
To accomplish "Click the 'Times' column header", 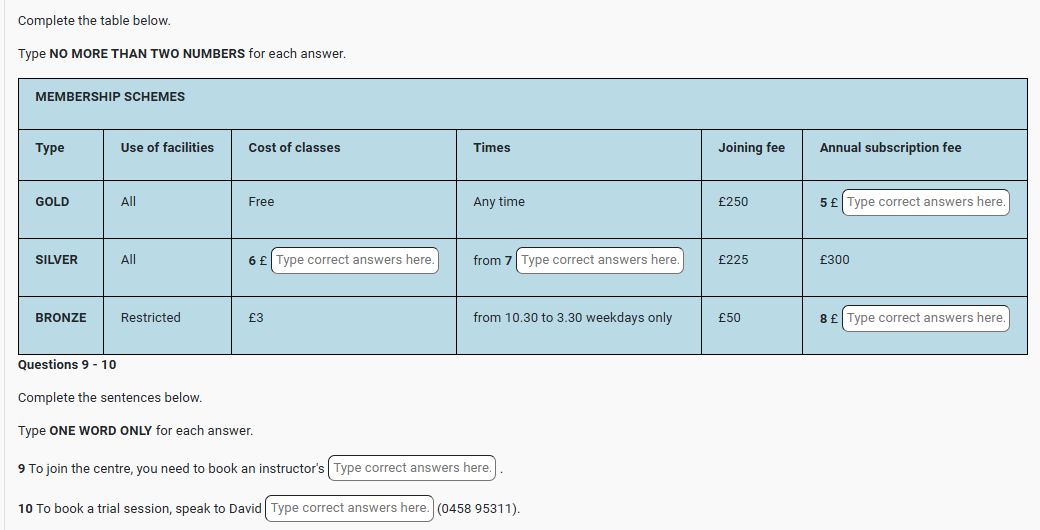I will [491, 148].
